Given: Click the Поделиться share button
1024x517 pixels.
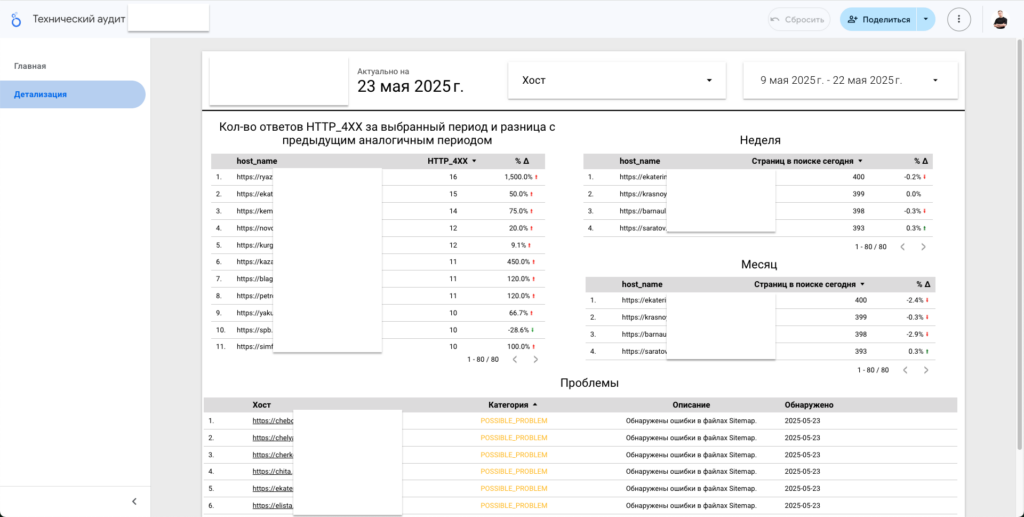Looking at the screenshot, I should 878,20.
